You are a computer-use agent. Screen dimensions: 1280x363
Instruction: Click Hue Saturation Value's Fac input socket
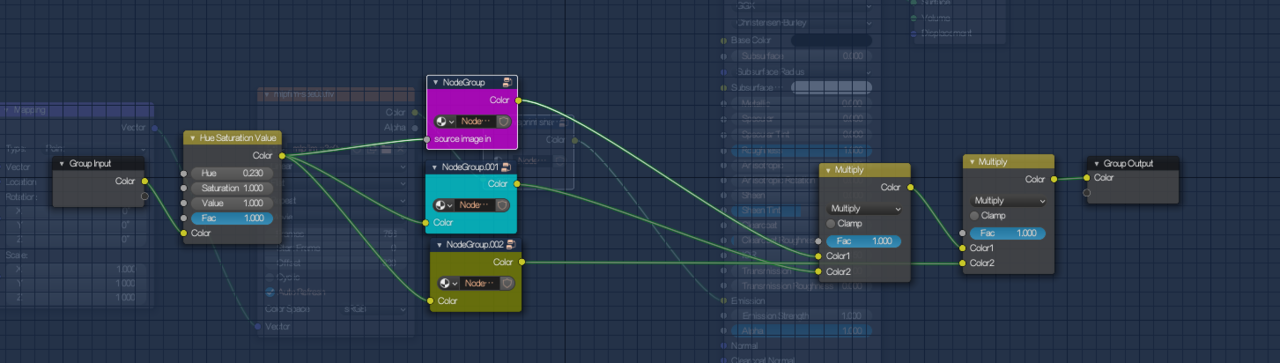click(183, 218)
